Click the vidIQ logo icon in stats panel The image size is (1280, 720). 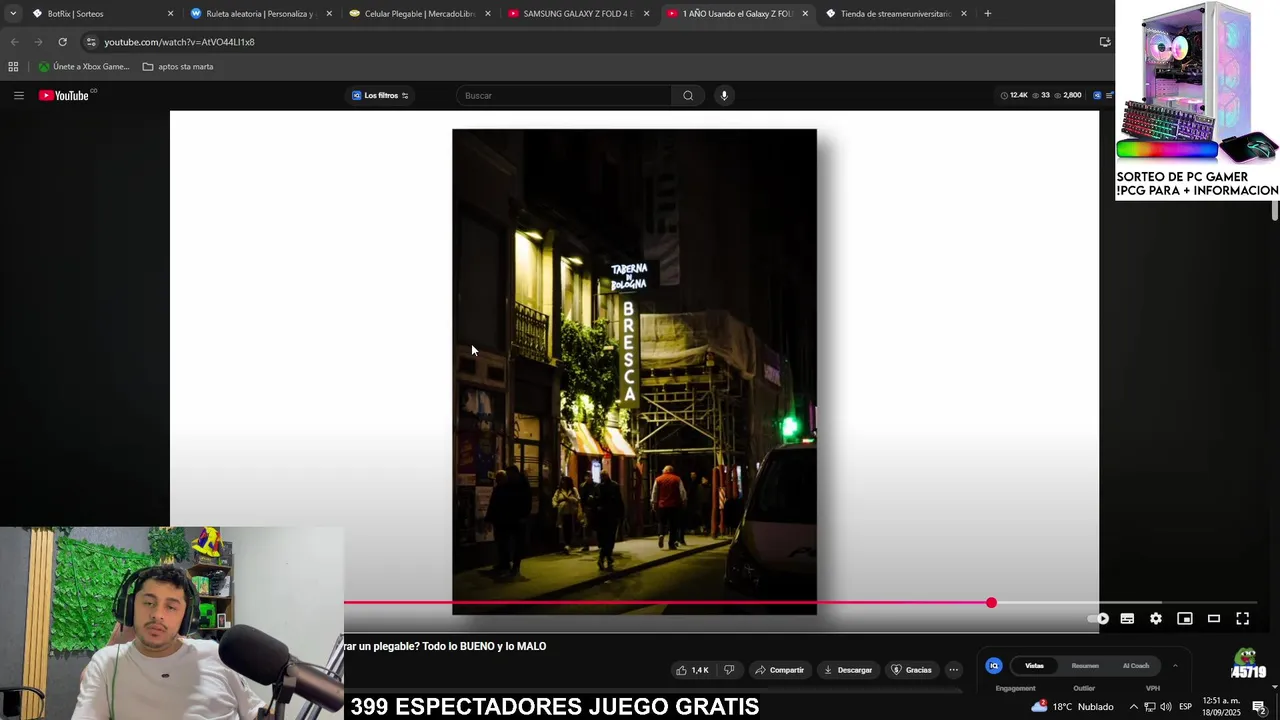click(994, 665)
